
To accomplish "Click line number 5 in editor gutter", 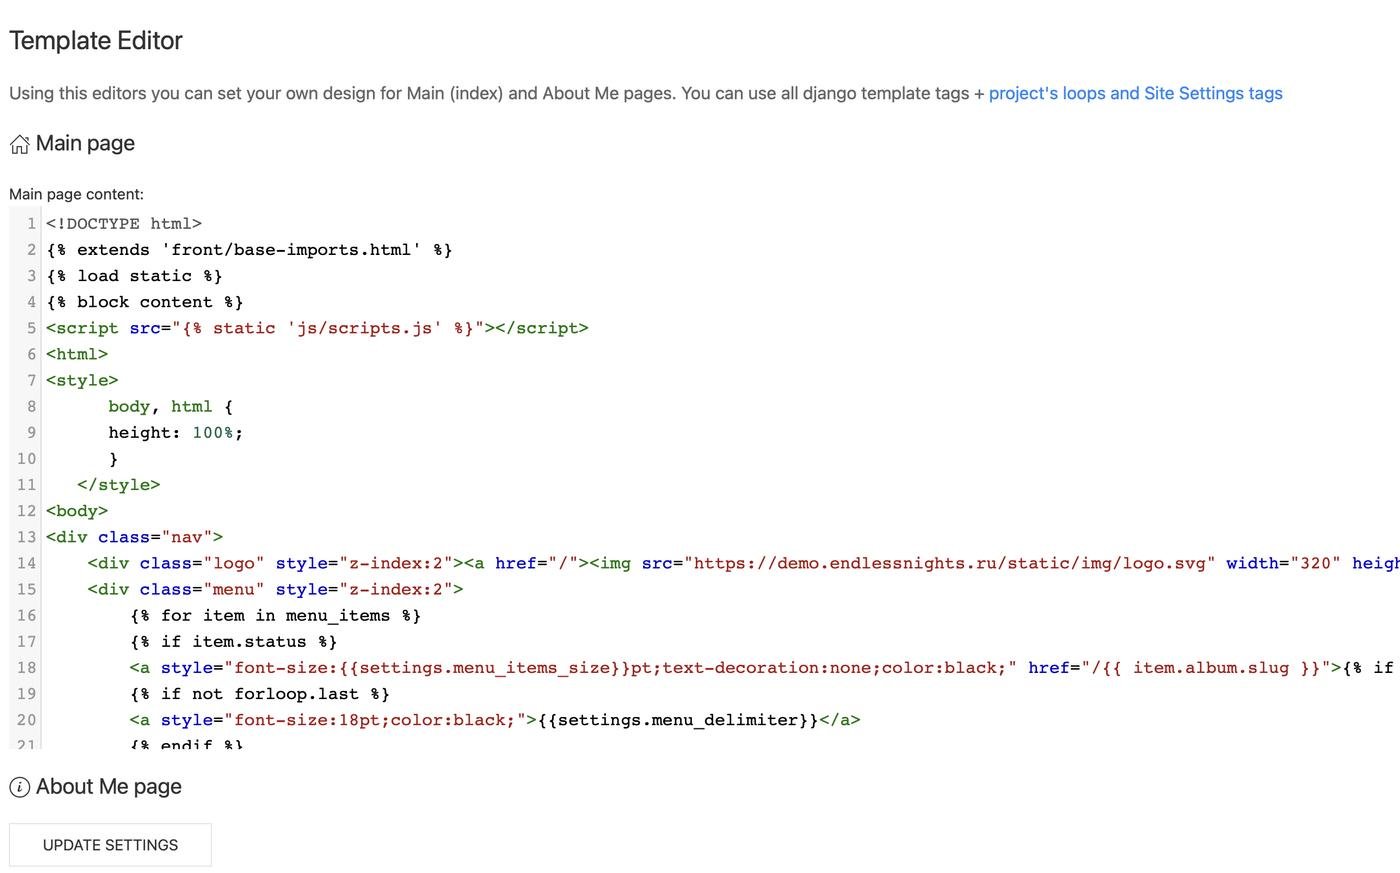I will pos(31,328).
